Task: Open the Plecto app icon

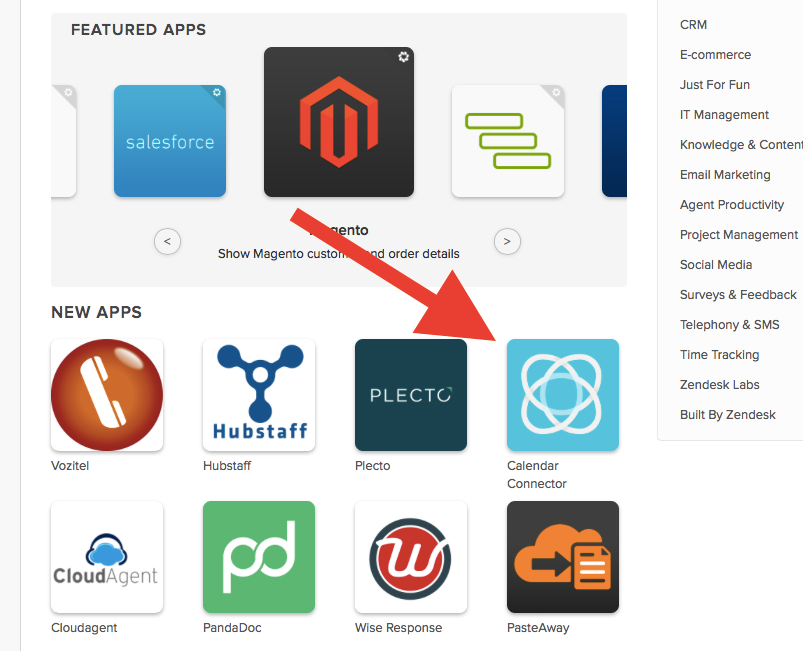Action: [x=411, y=395]
